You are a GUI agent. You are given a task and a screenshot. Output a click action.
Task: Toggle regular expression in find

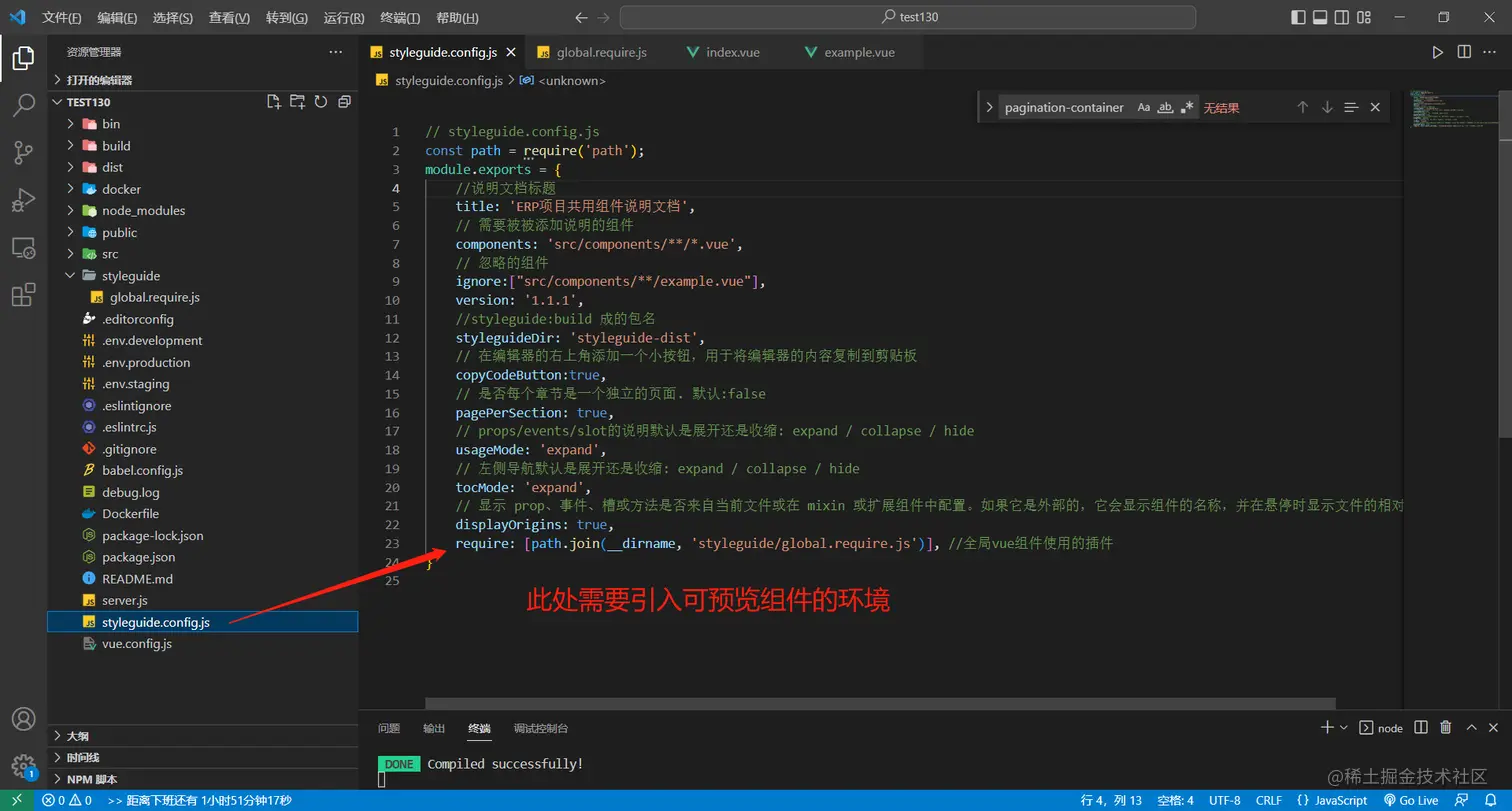coord(1187,107)
